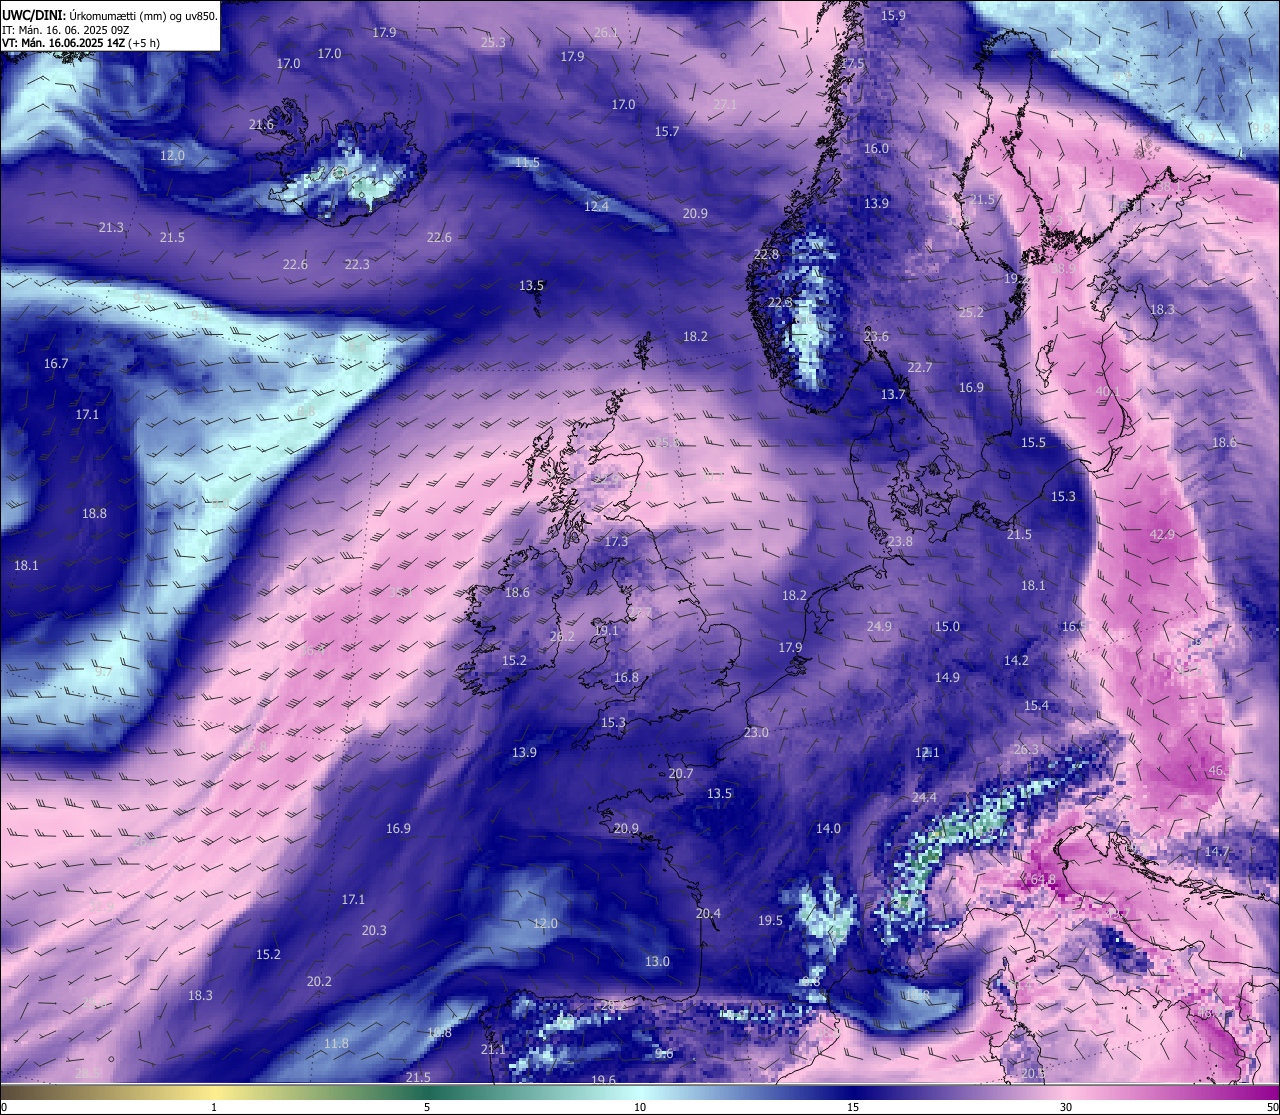
Task: Click the 23.6 value label
Action: (876, 337)
